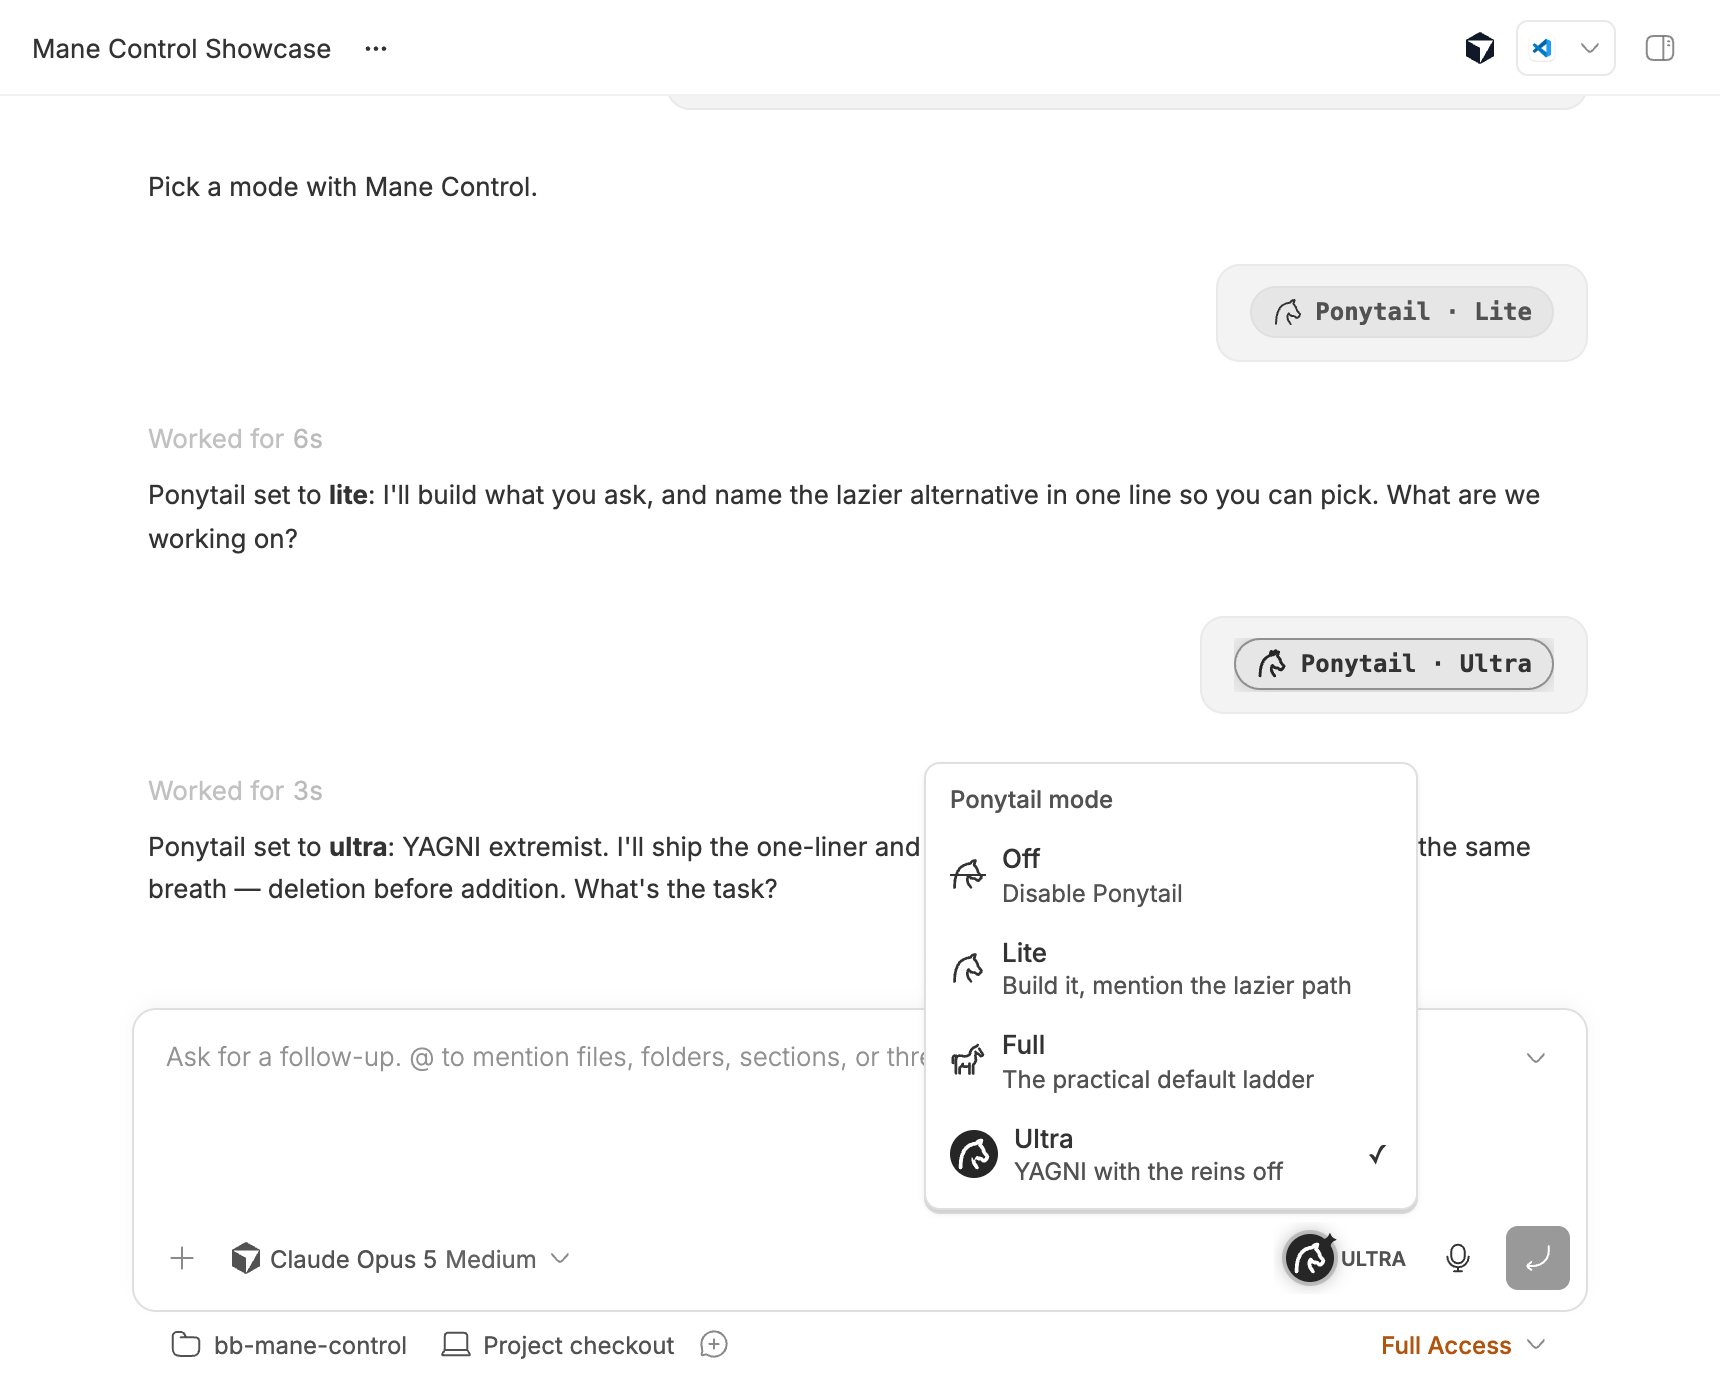Focus the Ask for a follow-up input
Viewport: 1720px width, 1400px height.
pyautogui.click(x=545, y=1057)
